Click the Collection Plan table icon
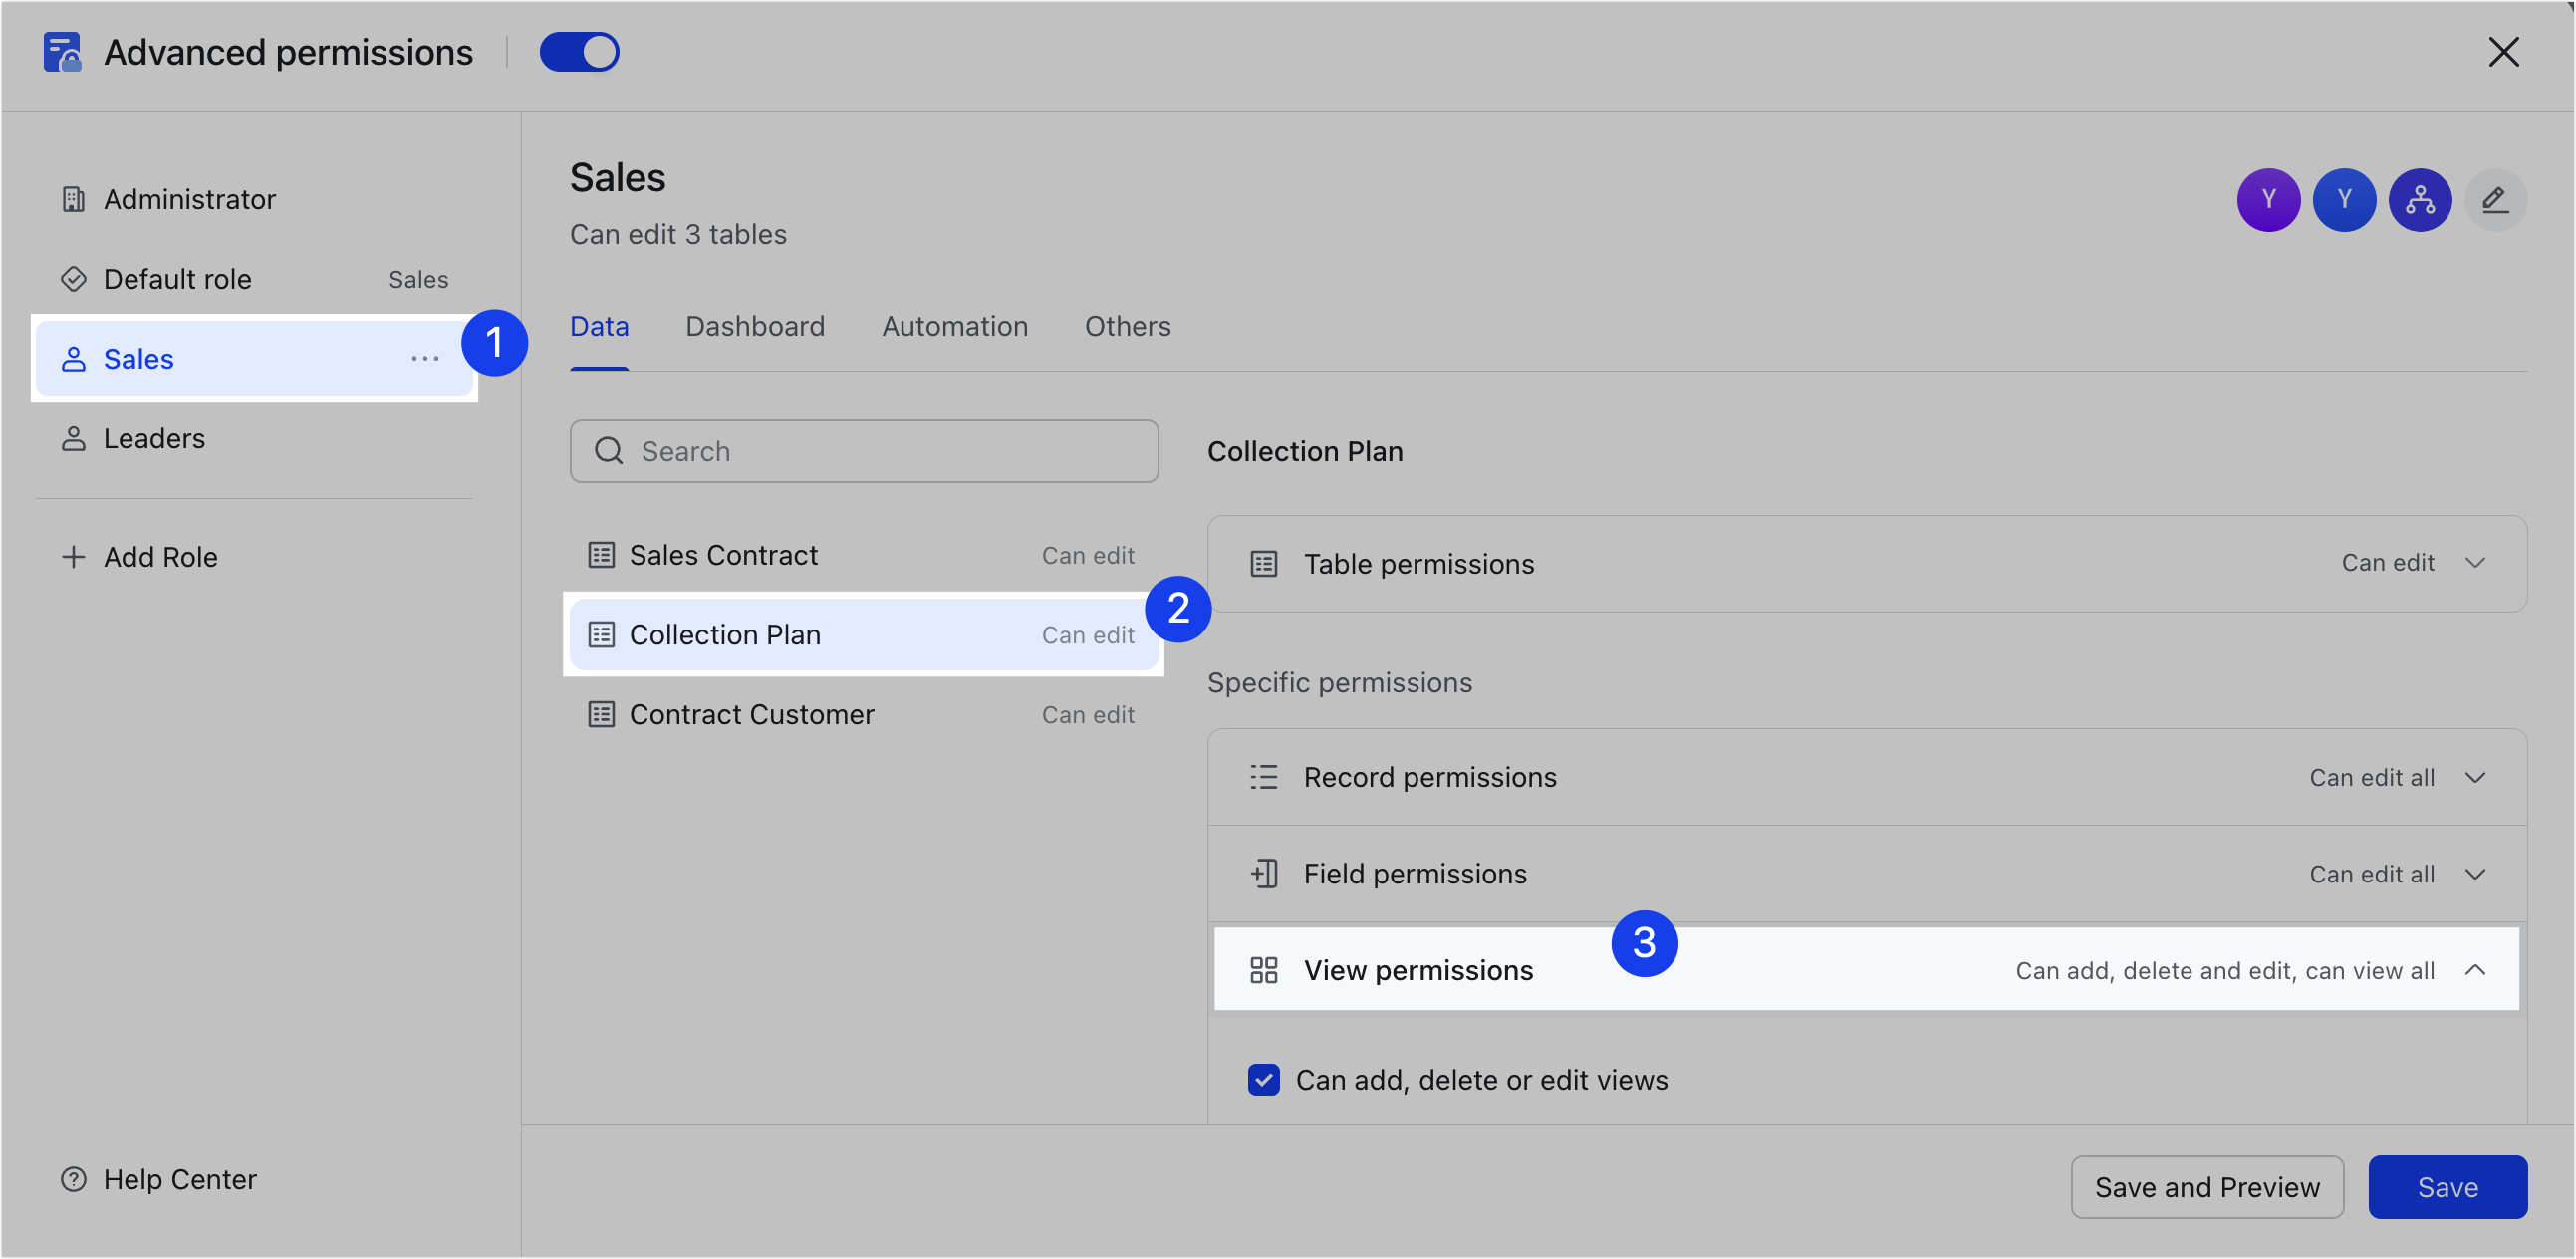Screen dimensions: 2576x1259 601,634
